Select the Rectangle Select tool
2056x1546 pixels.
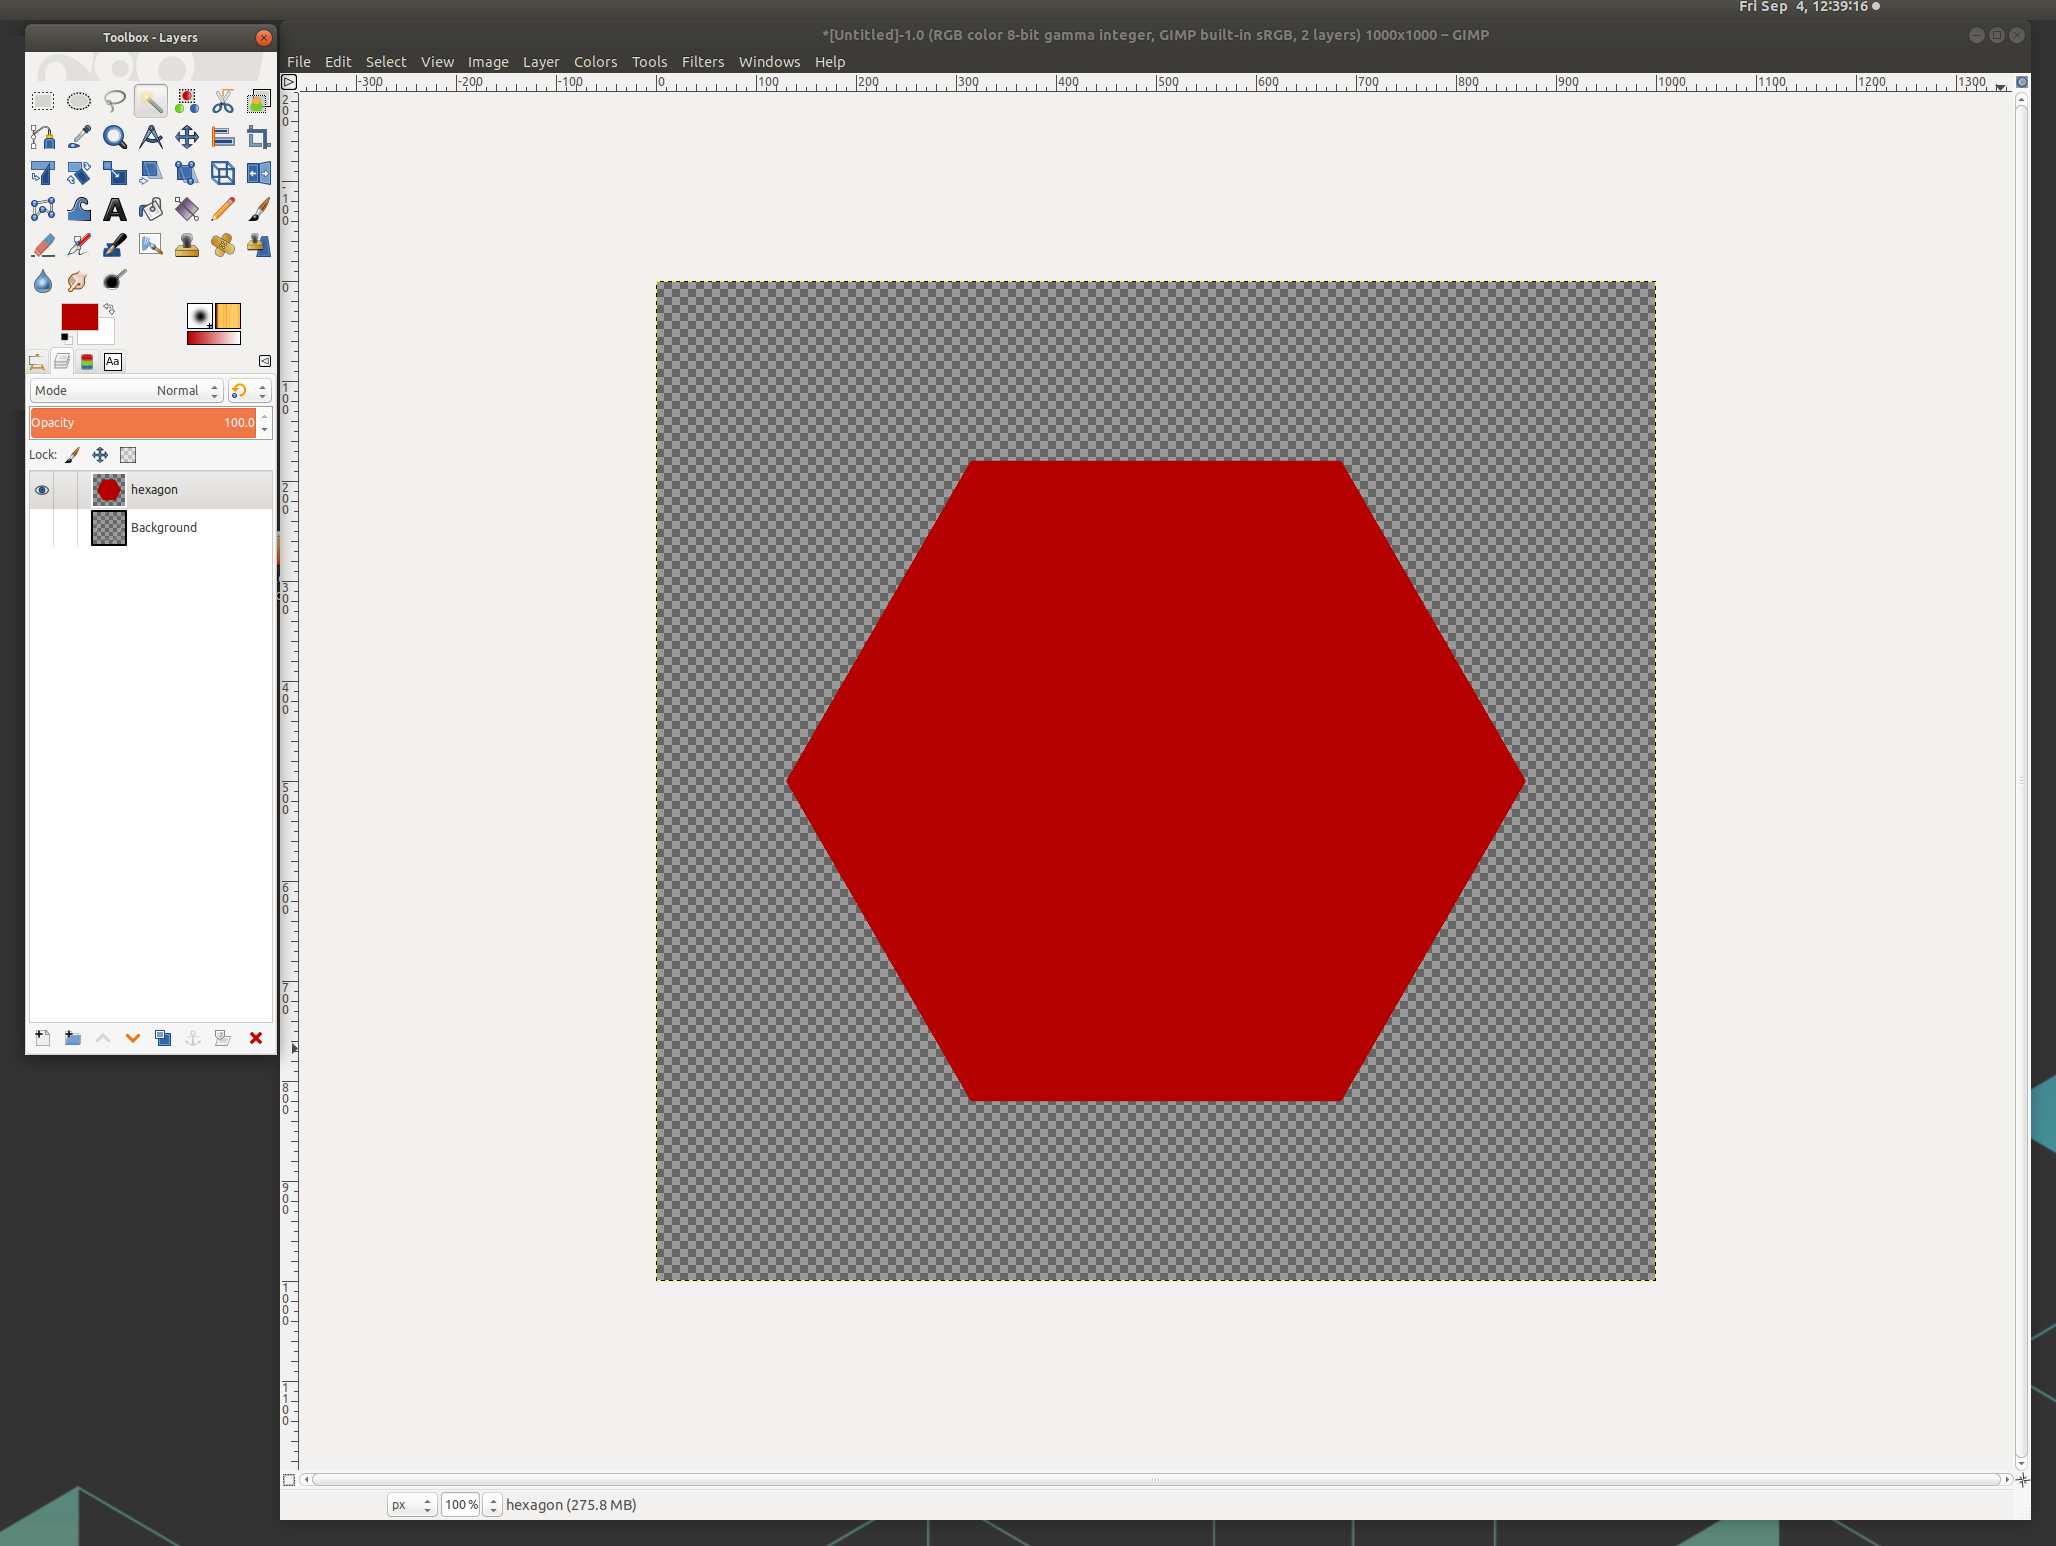43,101
